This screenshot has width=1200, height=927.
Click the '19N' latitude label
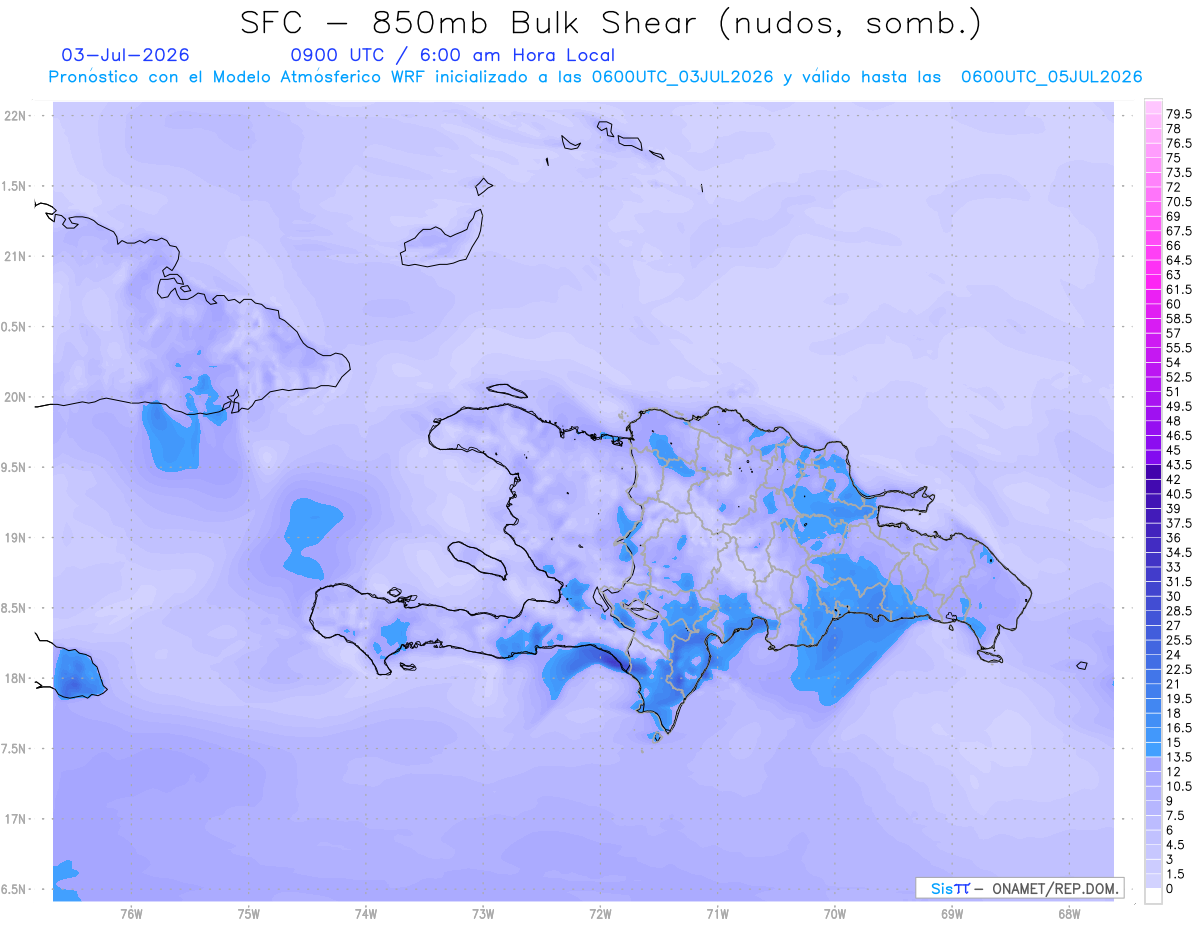[x=17, y=537]
